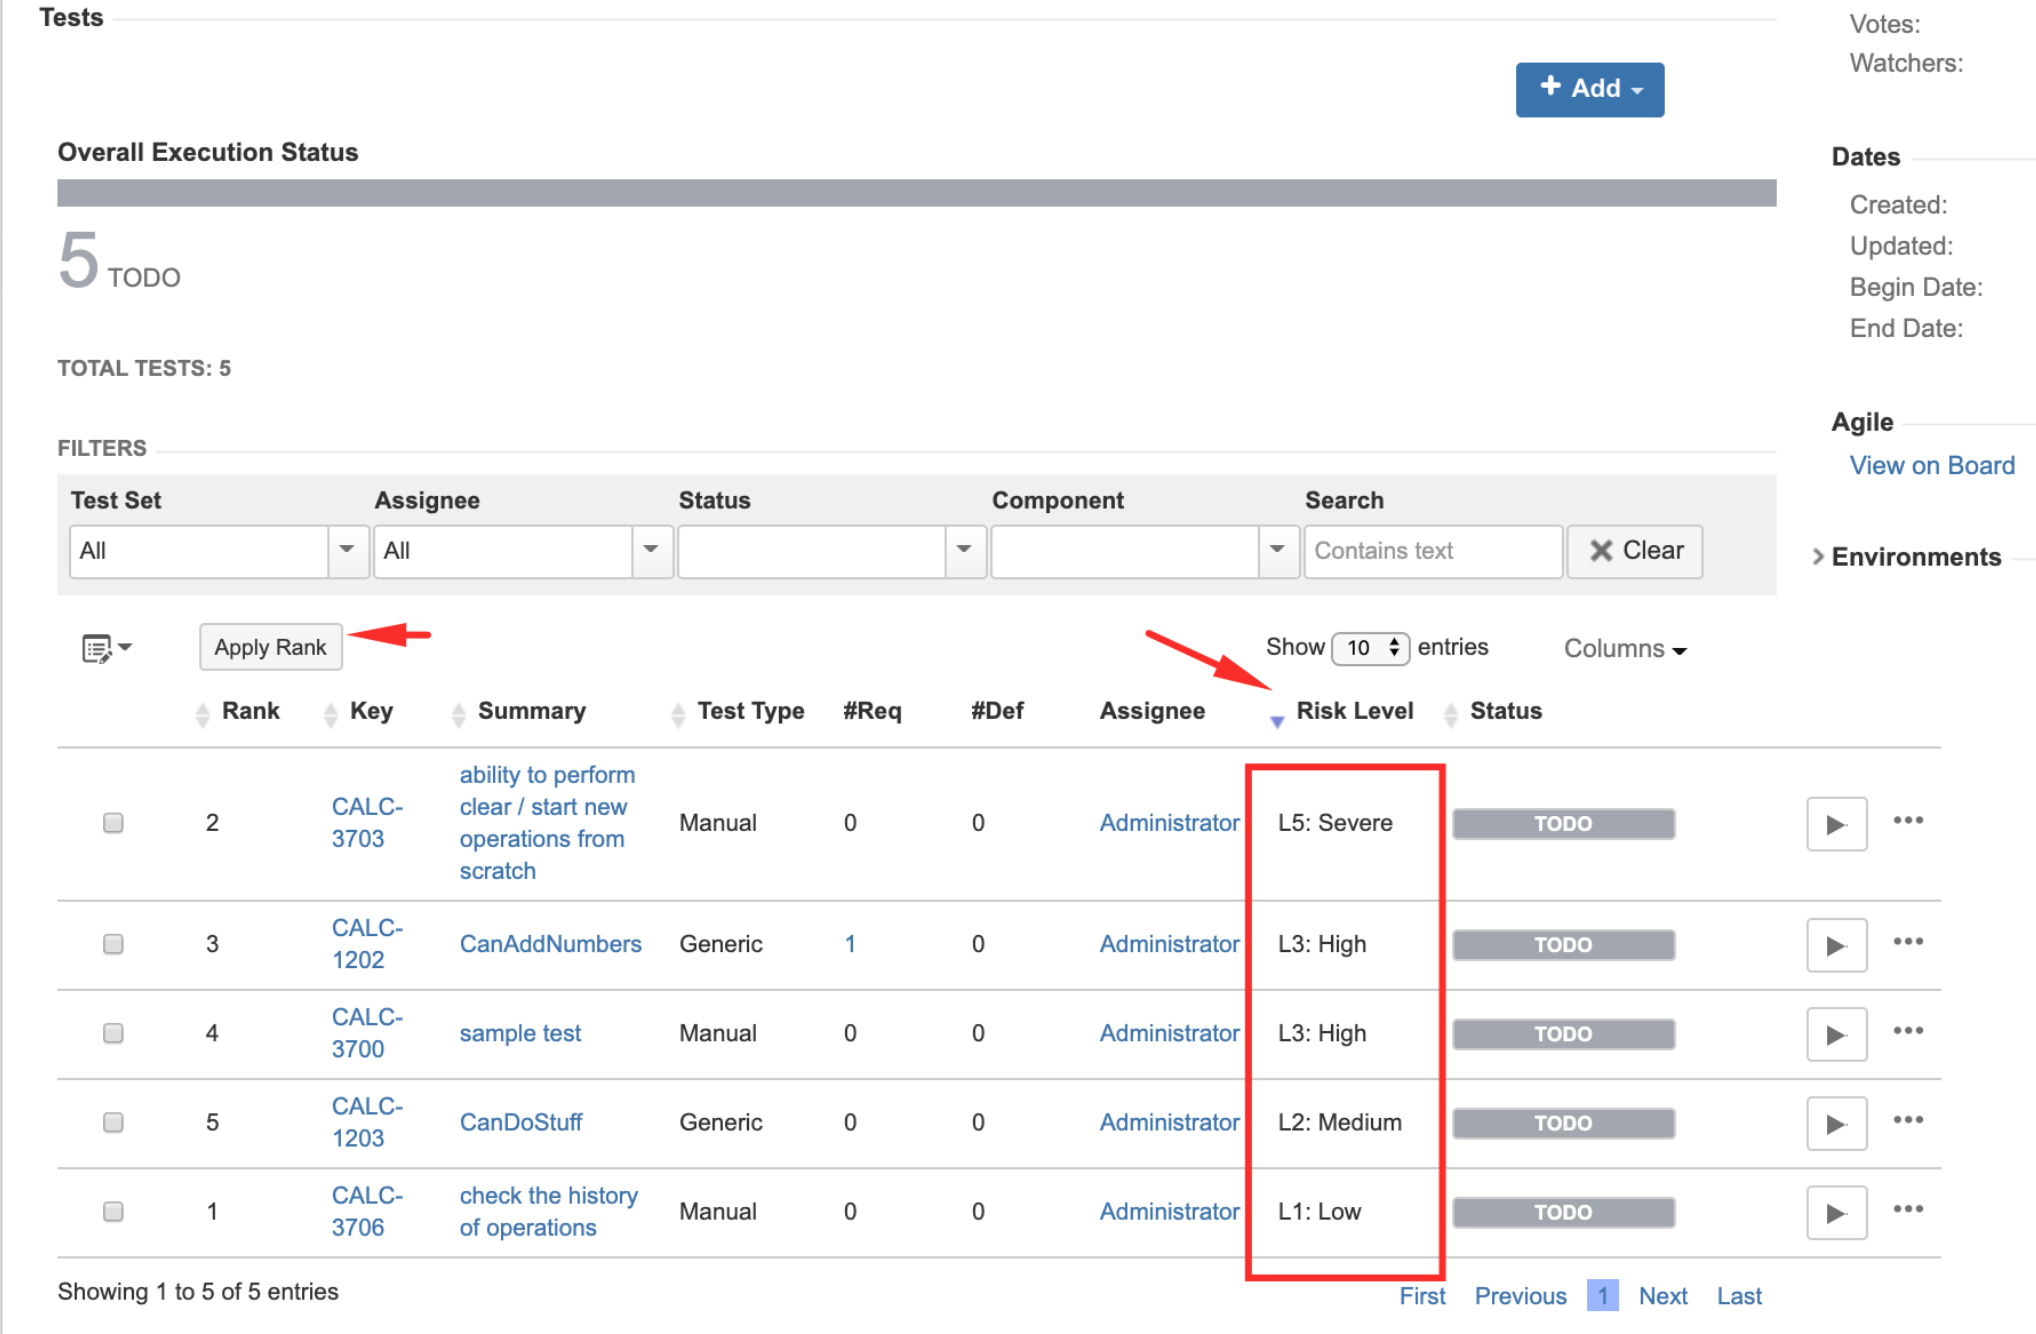Viewport: 2036px width, 1334px height.
Task: Open Administrator assignee of CALC-3703
Action: coord(1169,822)
